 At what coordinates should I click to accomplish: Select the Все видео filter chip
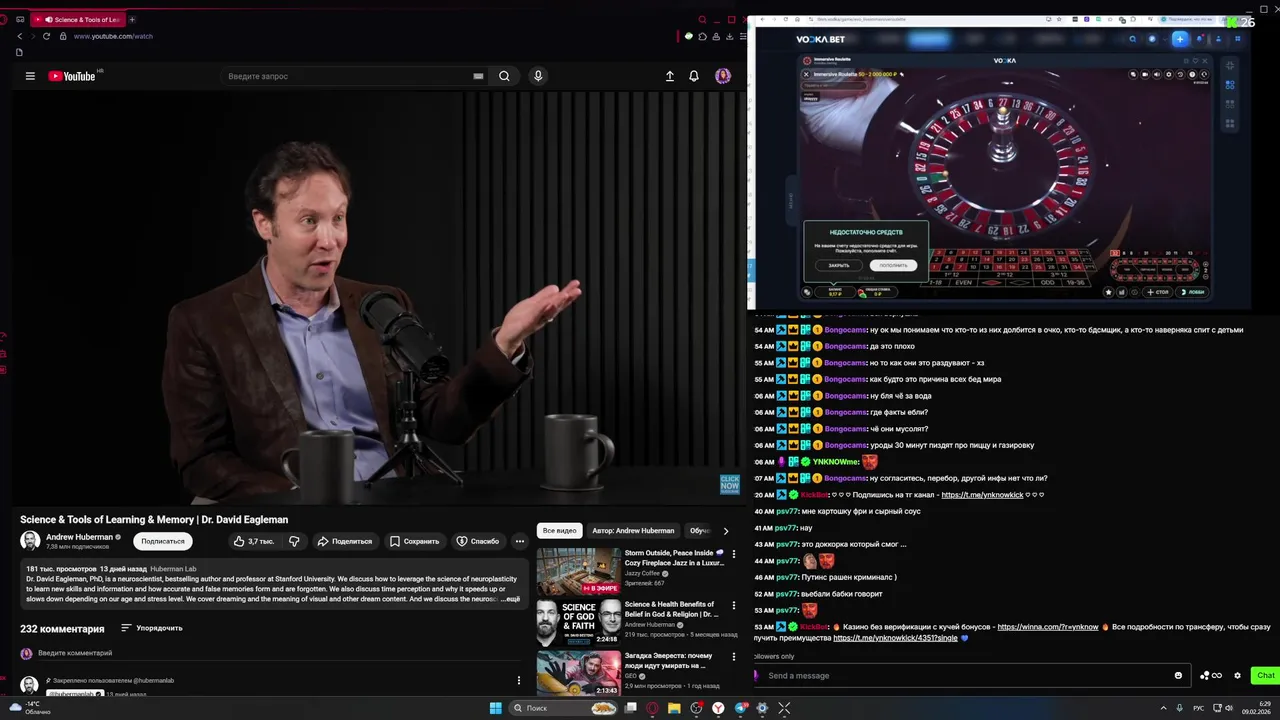[x=559, y=531]
